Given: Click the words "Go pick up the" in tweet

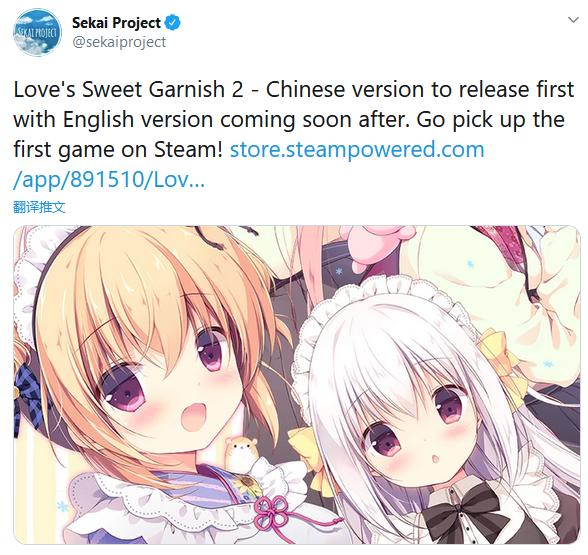Looking at the screenshot, I should pyautogui.click(x=490, y=119).
